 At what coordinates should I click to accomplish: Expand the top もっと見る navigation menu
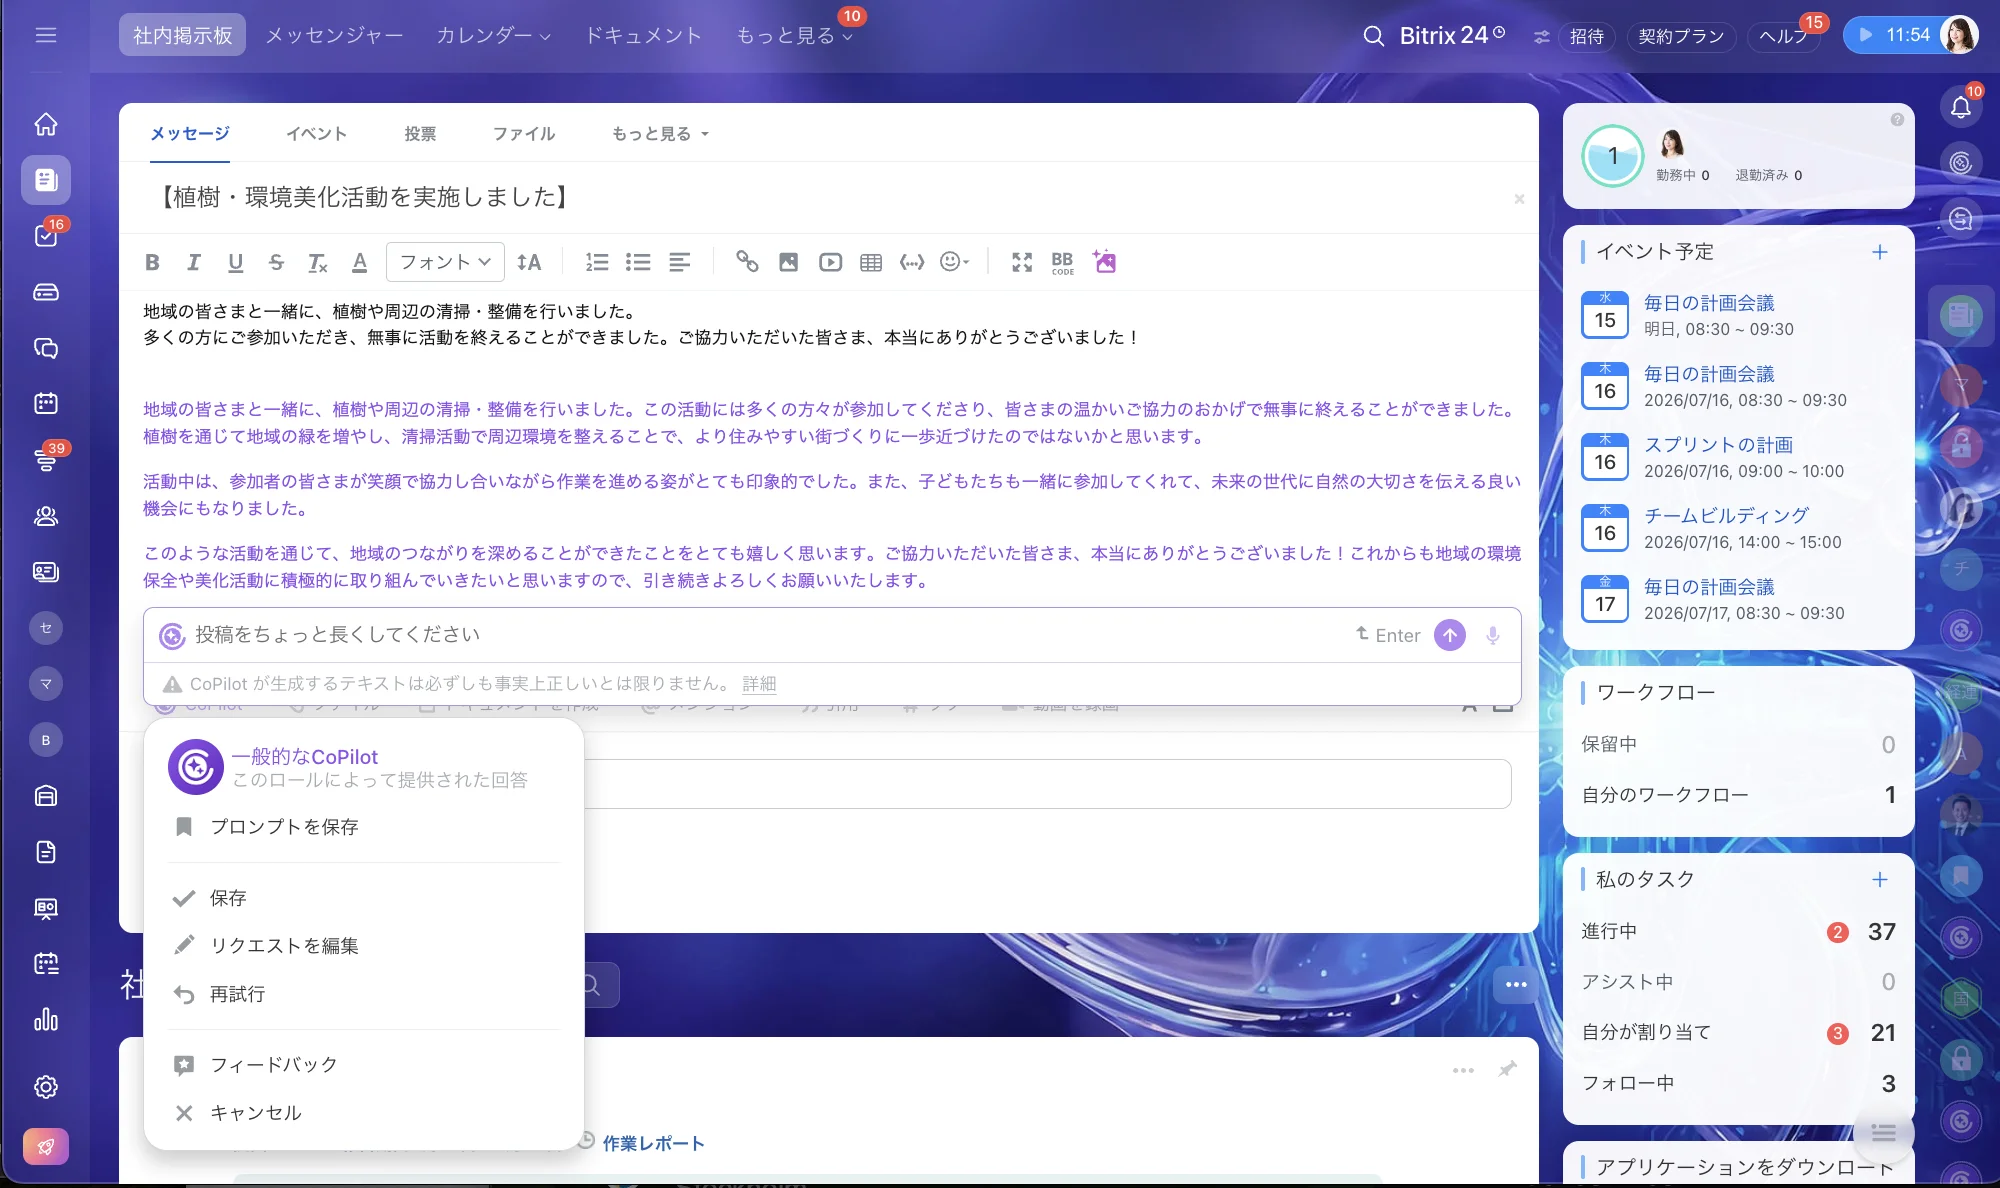[795, 35]
